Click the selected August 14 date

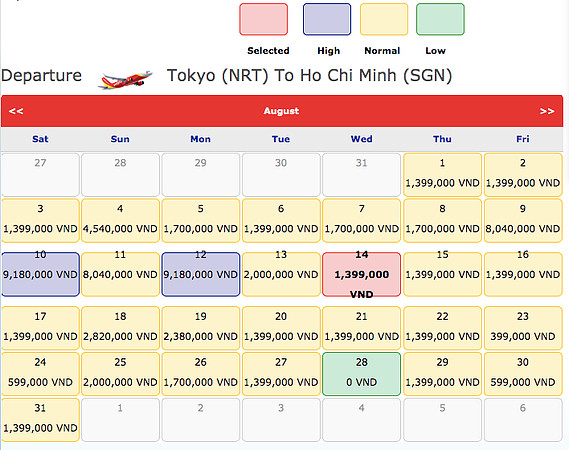pyautogui.click(x=361, y=274)
